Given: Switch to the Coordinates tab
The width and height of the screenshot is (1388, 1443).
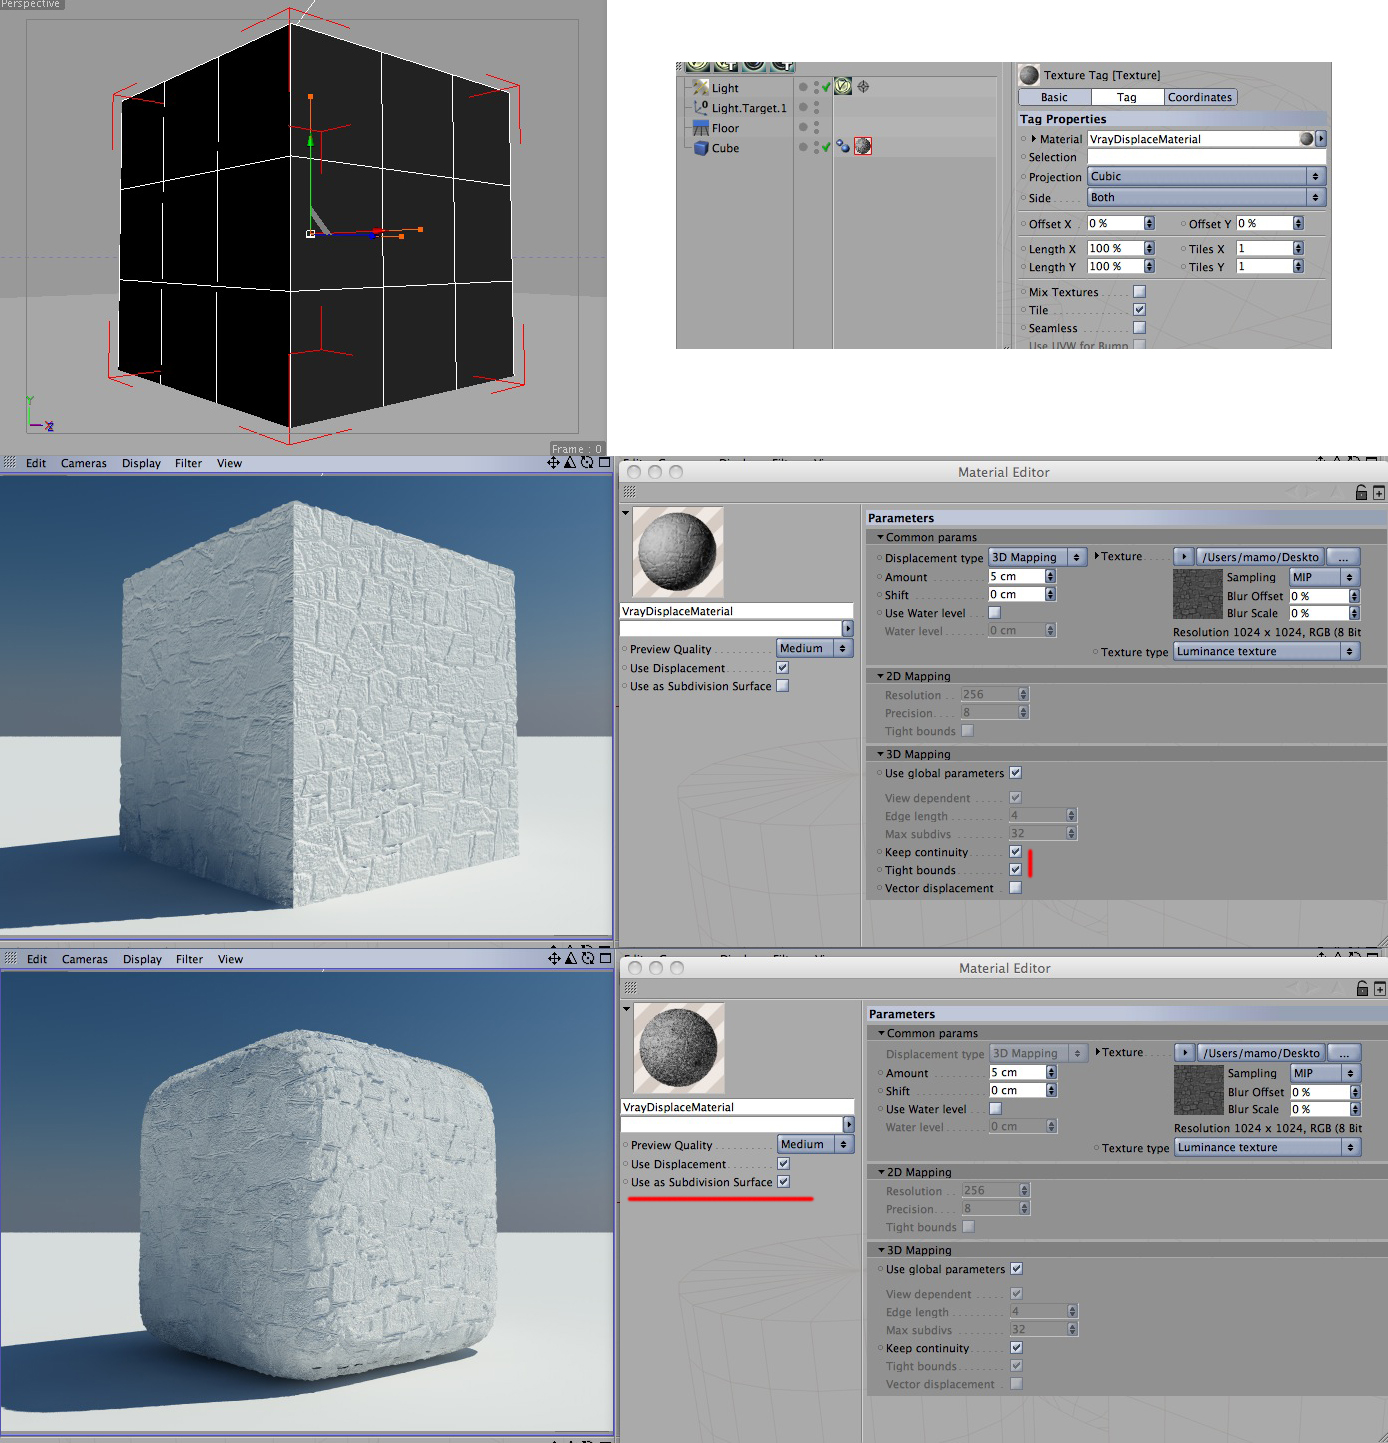Looking at the screenshot, I should coord(1200,97).
